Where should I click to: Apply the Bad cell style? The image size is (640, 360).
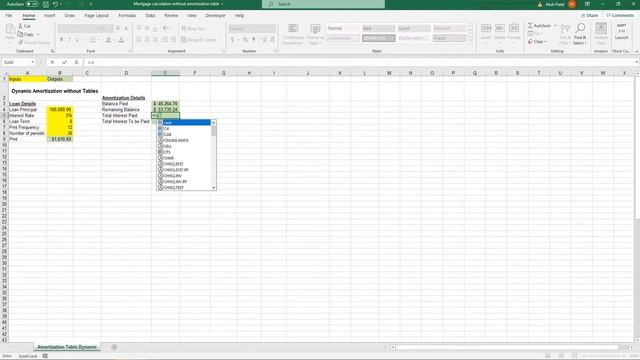378,28
